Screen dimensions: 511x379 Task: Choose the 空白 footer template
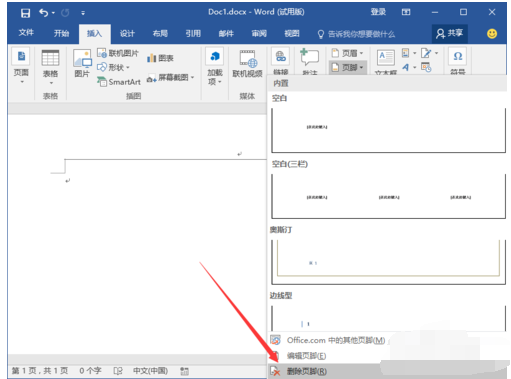click(388, 130)
